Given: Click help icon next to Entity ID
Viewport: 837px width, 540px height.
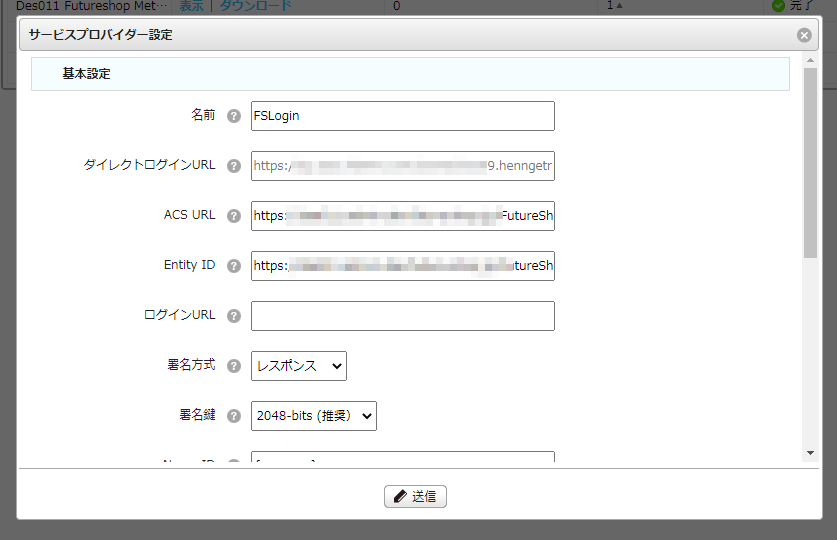Looking at the screenshot, I should point(234,266).
